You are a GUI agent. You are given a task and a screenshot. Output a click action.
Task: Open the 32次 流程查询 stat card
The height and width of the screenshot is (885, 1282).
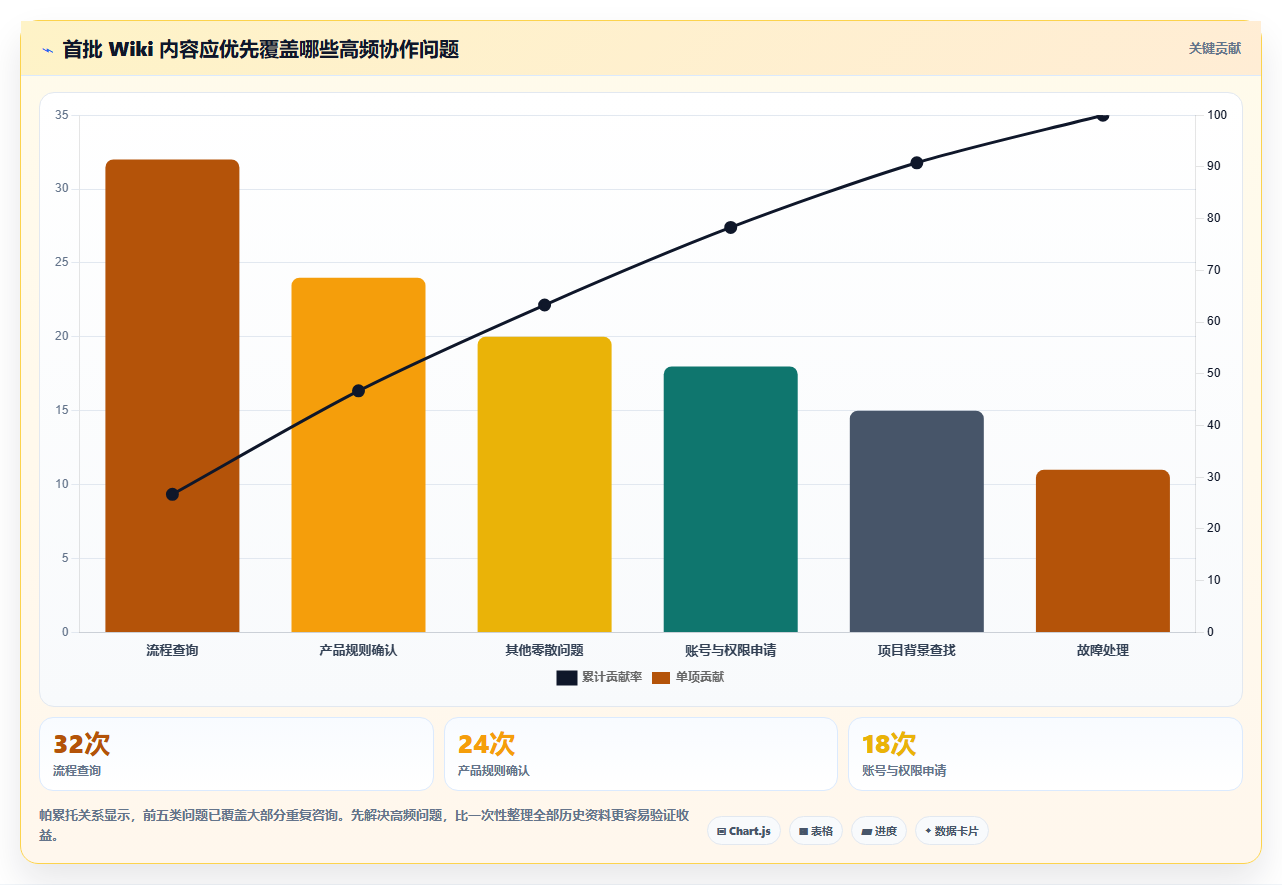click(236, 754)
